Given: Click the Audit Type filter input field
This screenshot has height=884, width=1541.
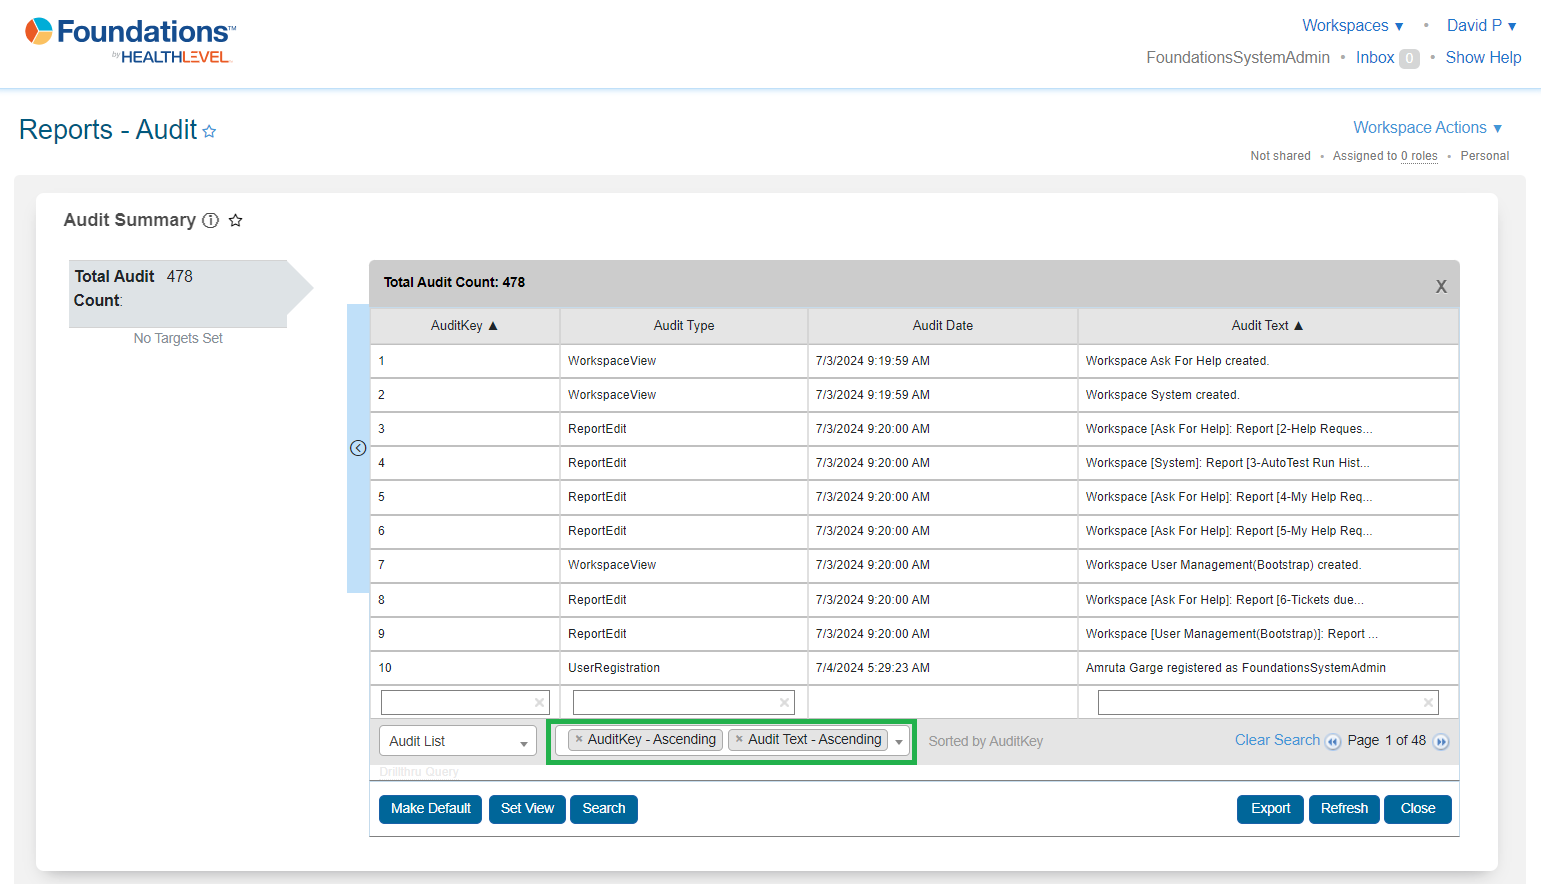Looking at the screenshot, I should click(x=675, y=702).
